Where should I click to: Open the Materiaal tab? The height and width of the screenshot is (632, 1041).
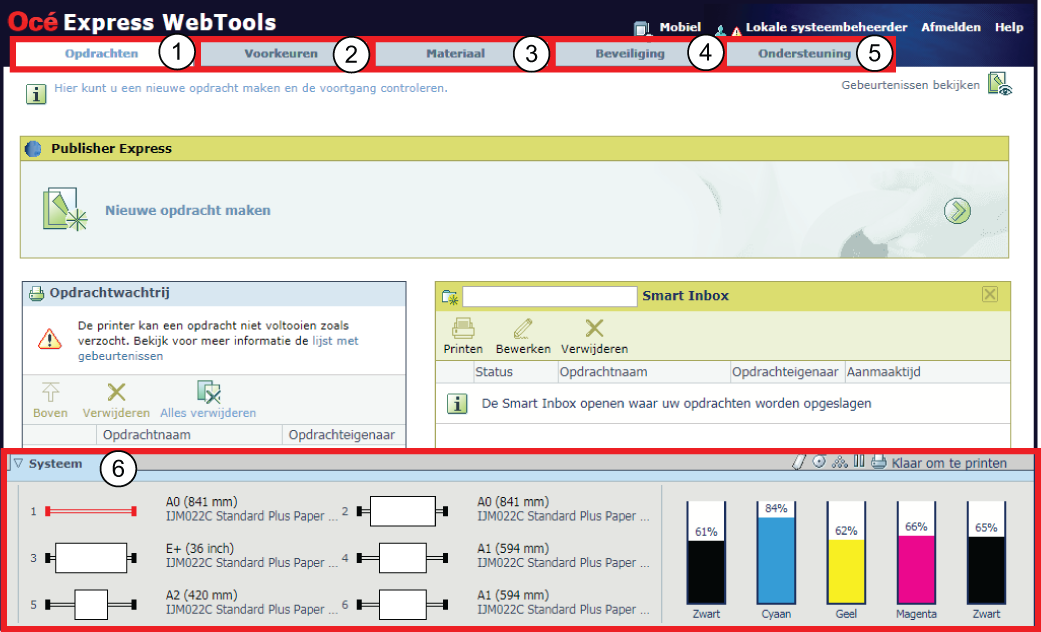[x=455, y=54]
